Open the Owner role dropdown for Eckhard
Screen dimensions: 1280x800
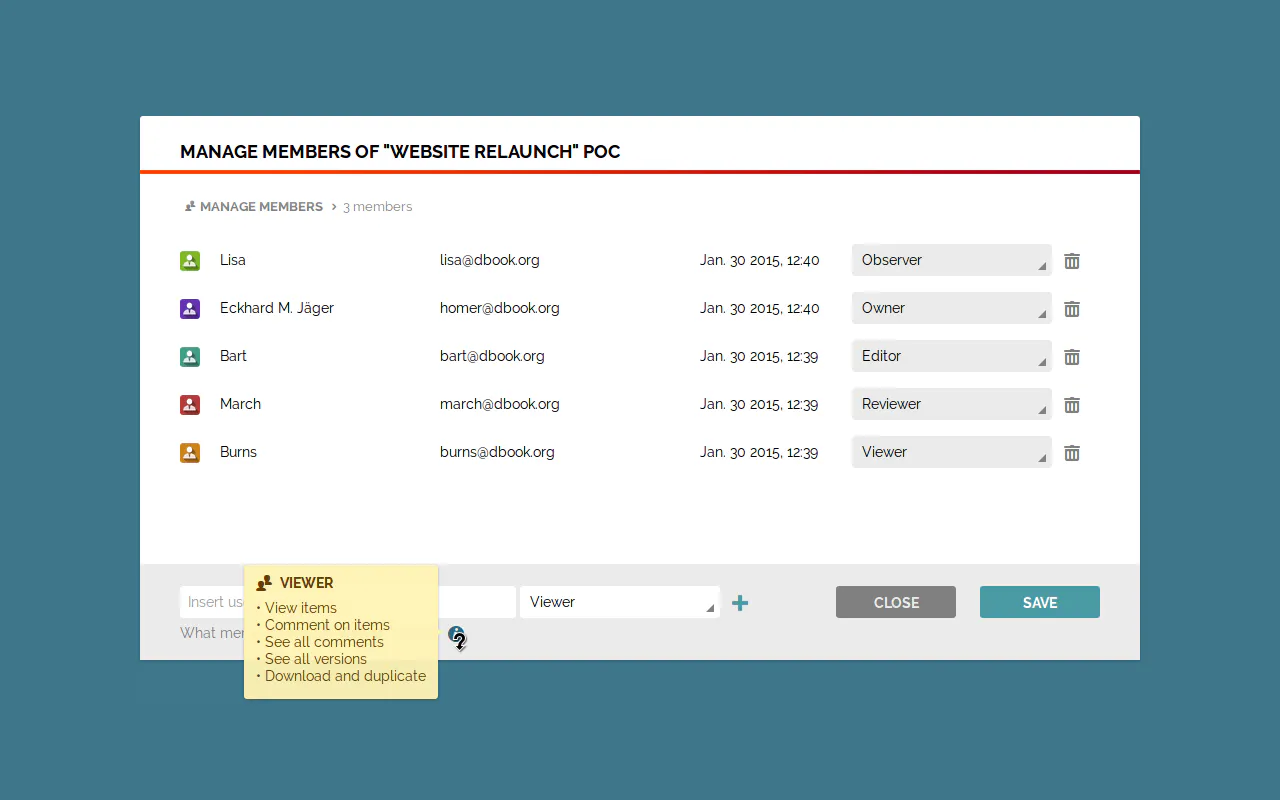pos(952,308)
